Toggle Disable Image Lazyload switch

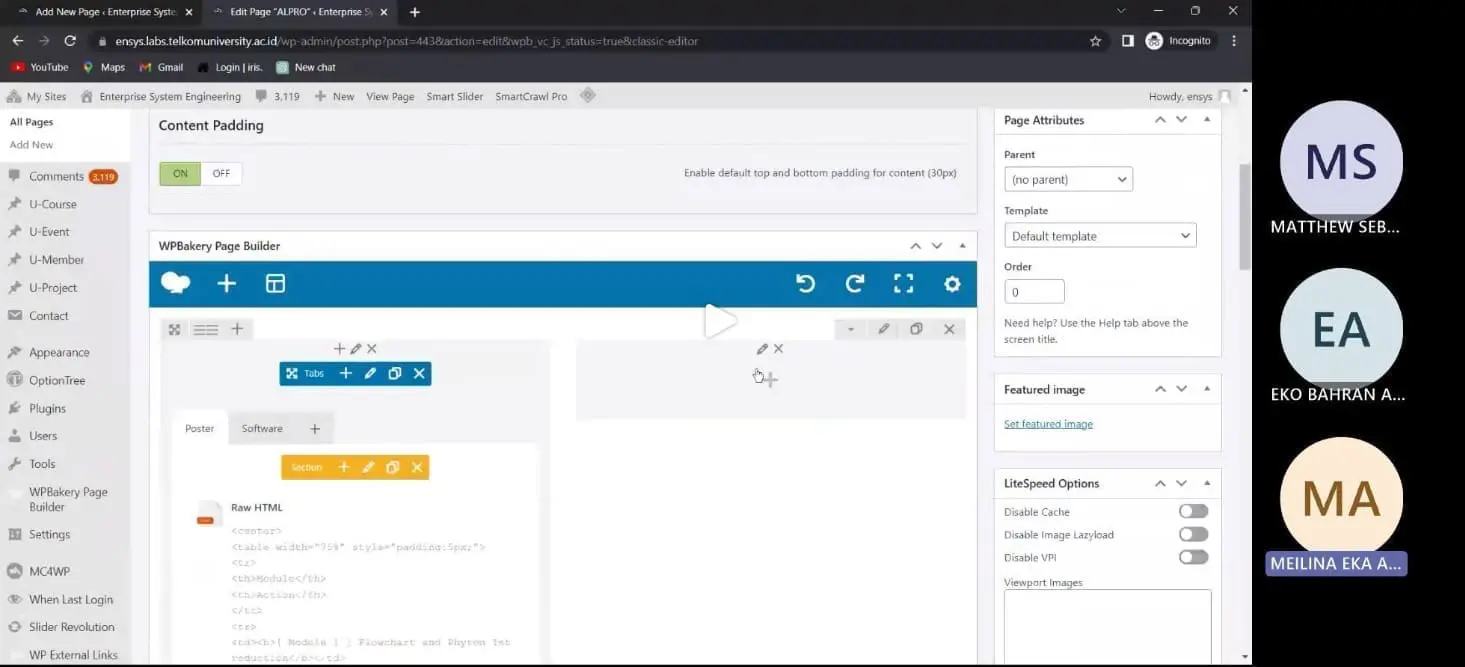[x=1193, y=534]
